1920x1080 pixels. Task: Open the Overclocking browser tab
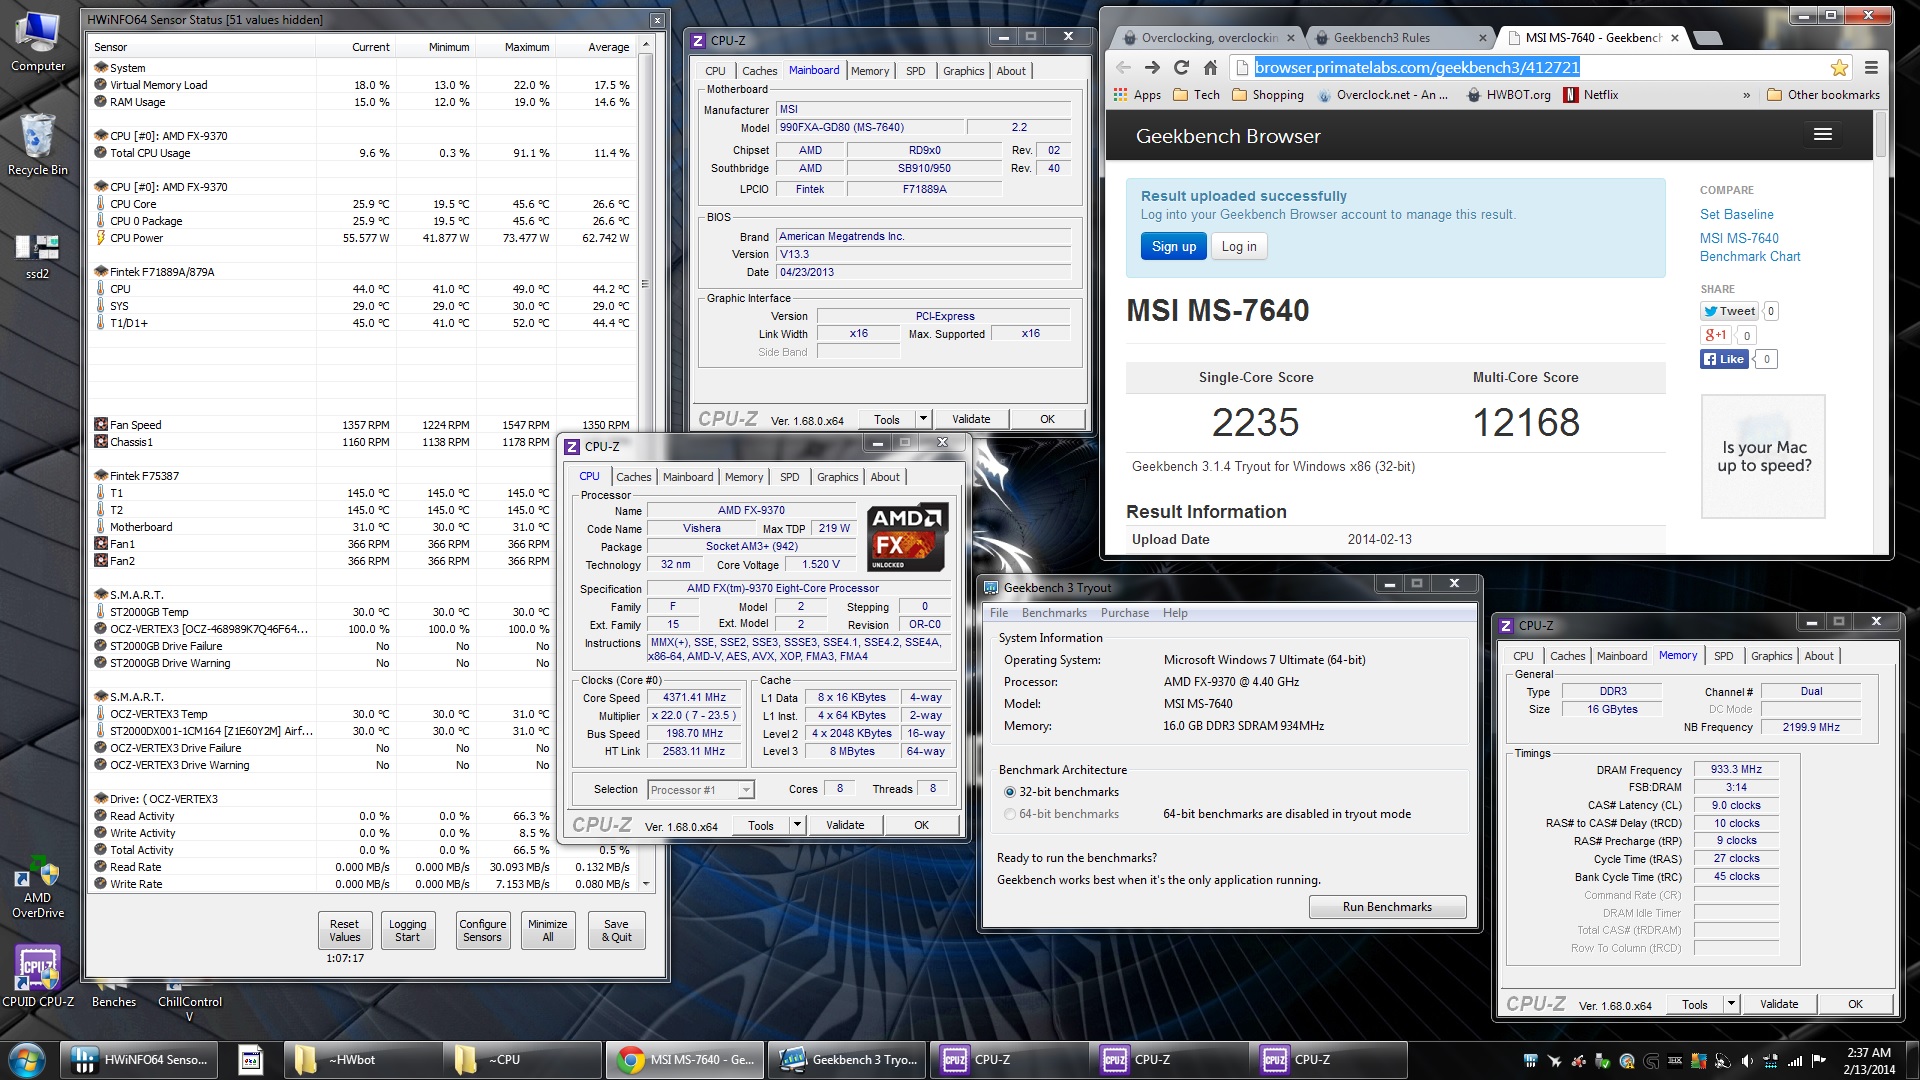(x=1209, y=38)
